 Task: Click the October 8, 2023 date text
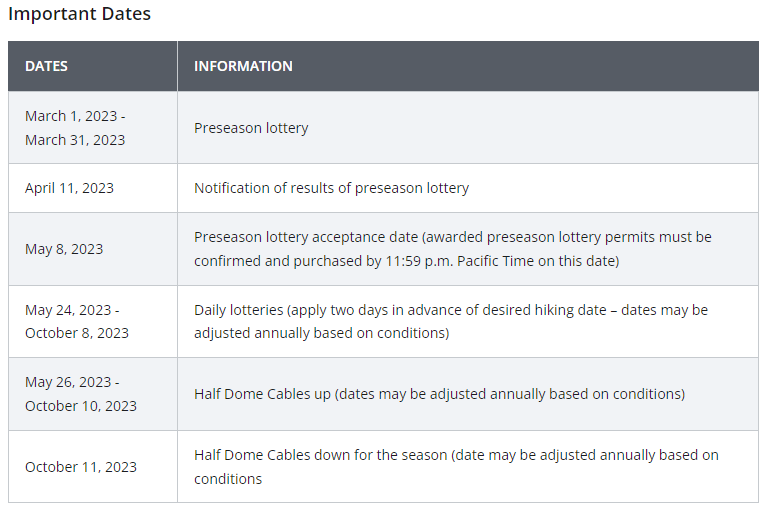[x=77, y=333]
